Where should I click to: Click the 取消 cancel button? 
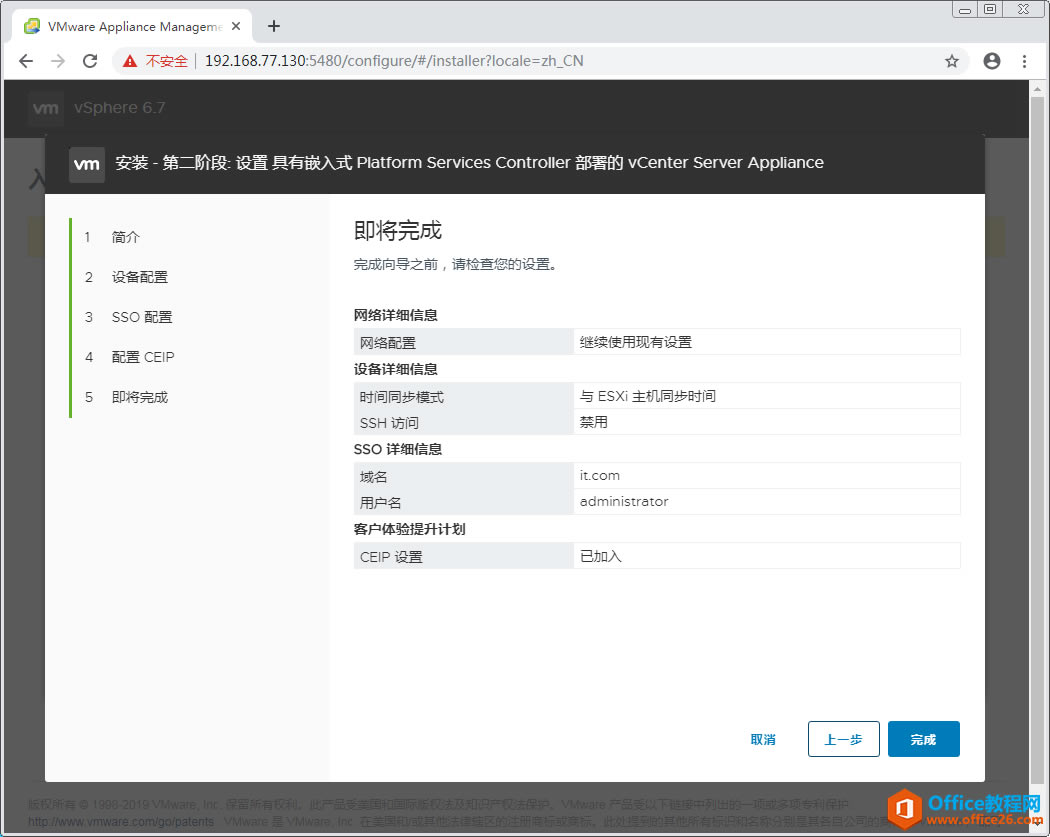pos(763,739)
